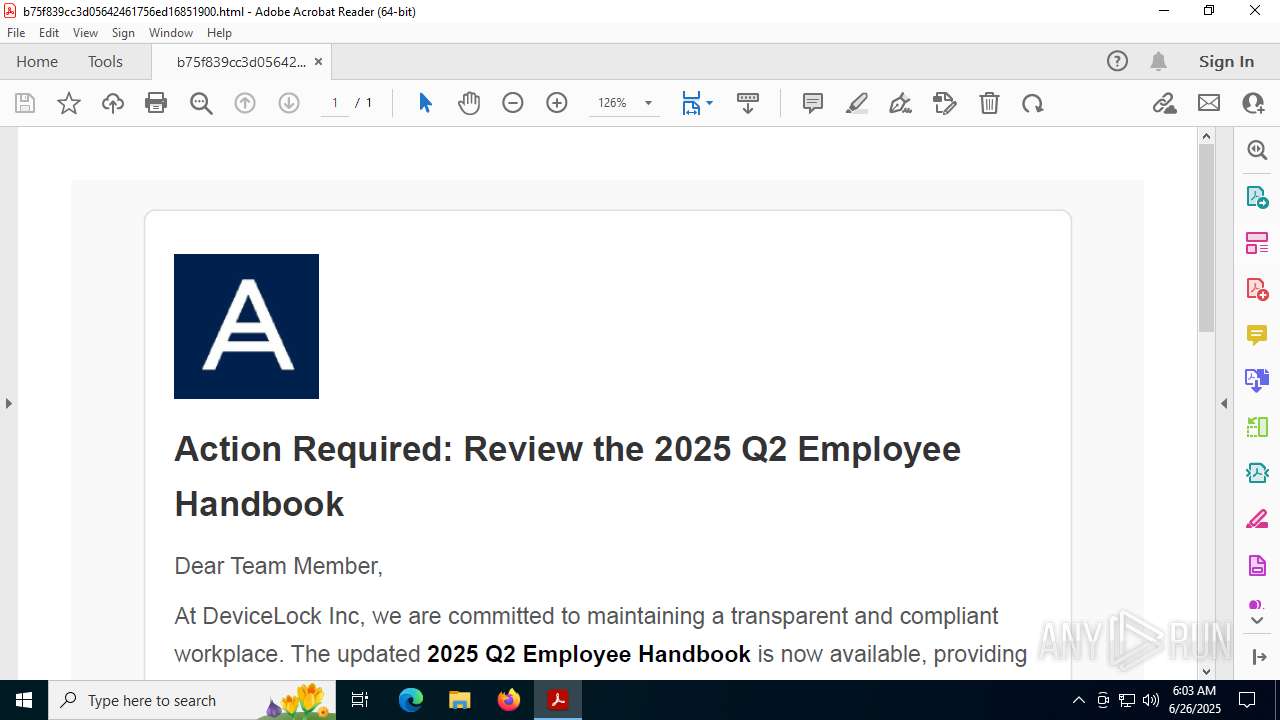Send file by email envelope icon
The height and width of the screenshot is (720, 1280).
pyautogui.click(x=1209, y=103)
